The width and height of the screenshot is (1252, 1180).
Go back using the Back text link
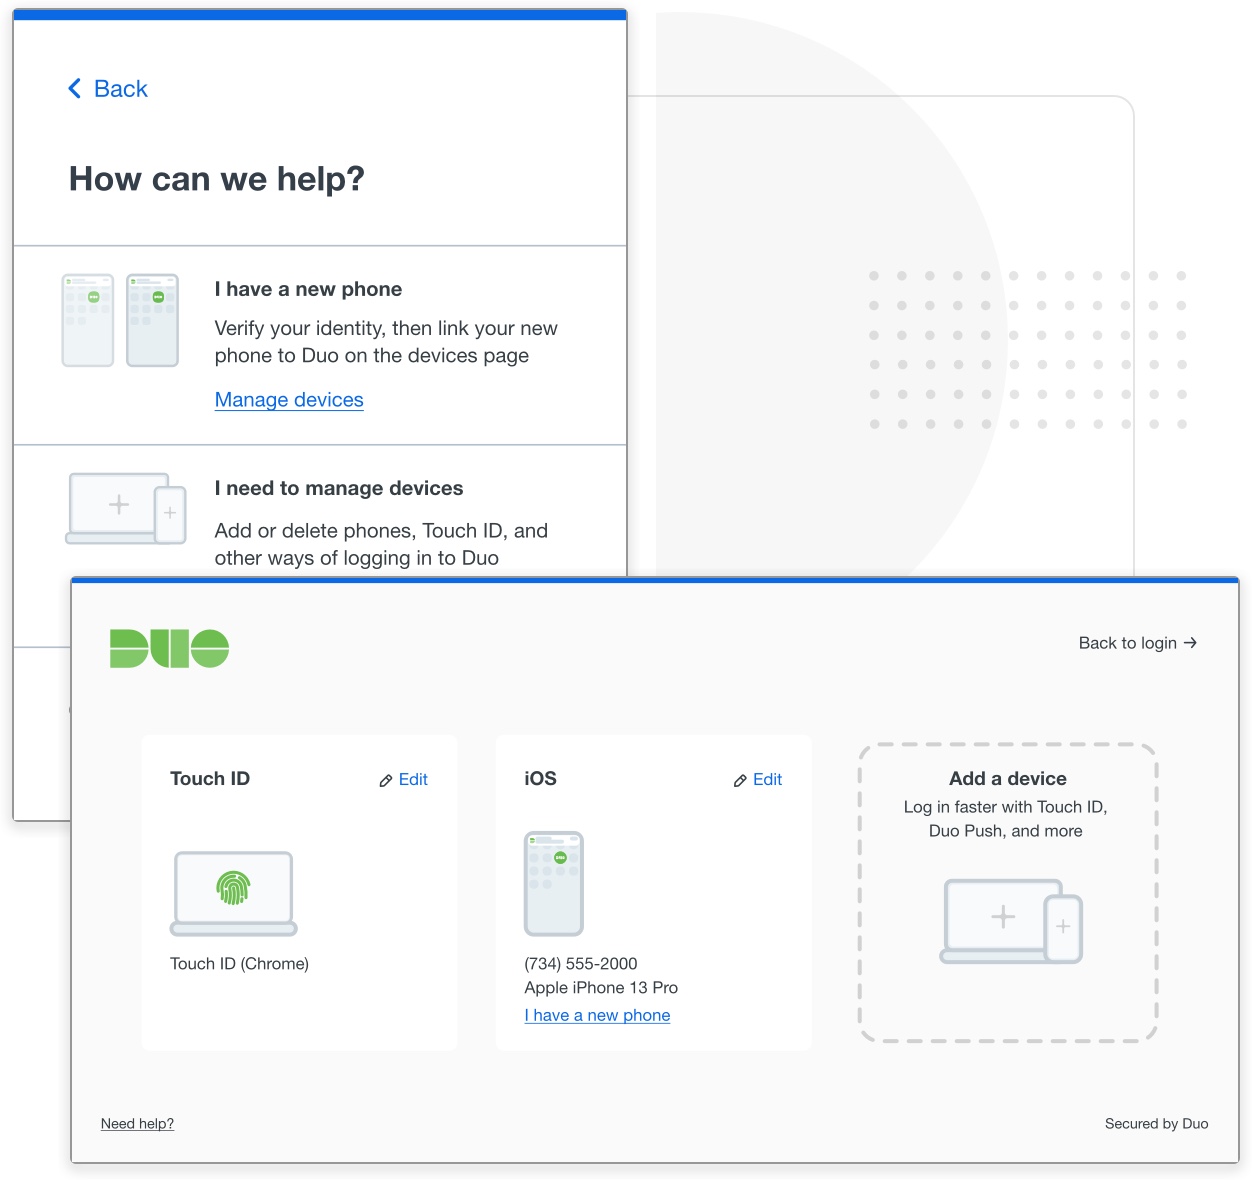[121, 89]
